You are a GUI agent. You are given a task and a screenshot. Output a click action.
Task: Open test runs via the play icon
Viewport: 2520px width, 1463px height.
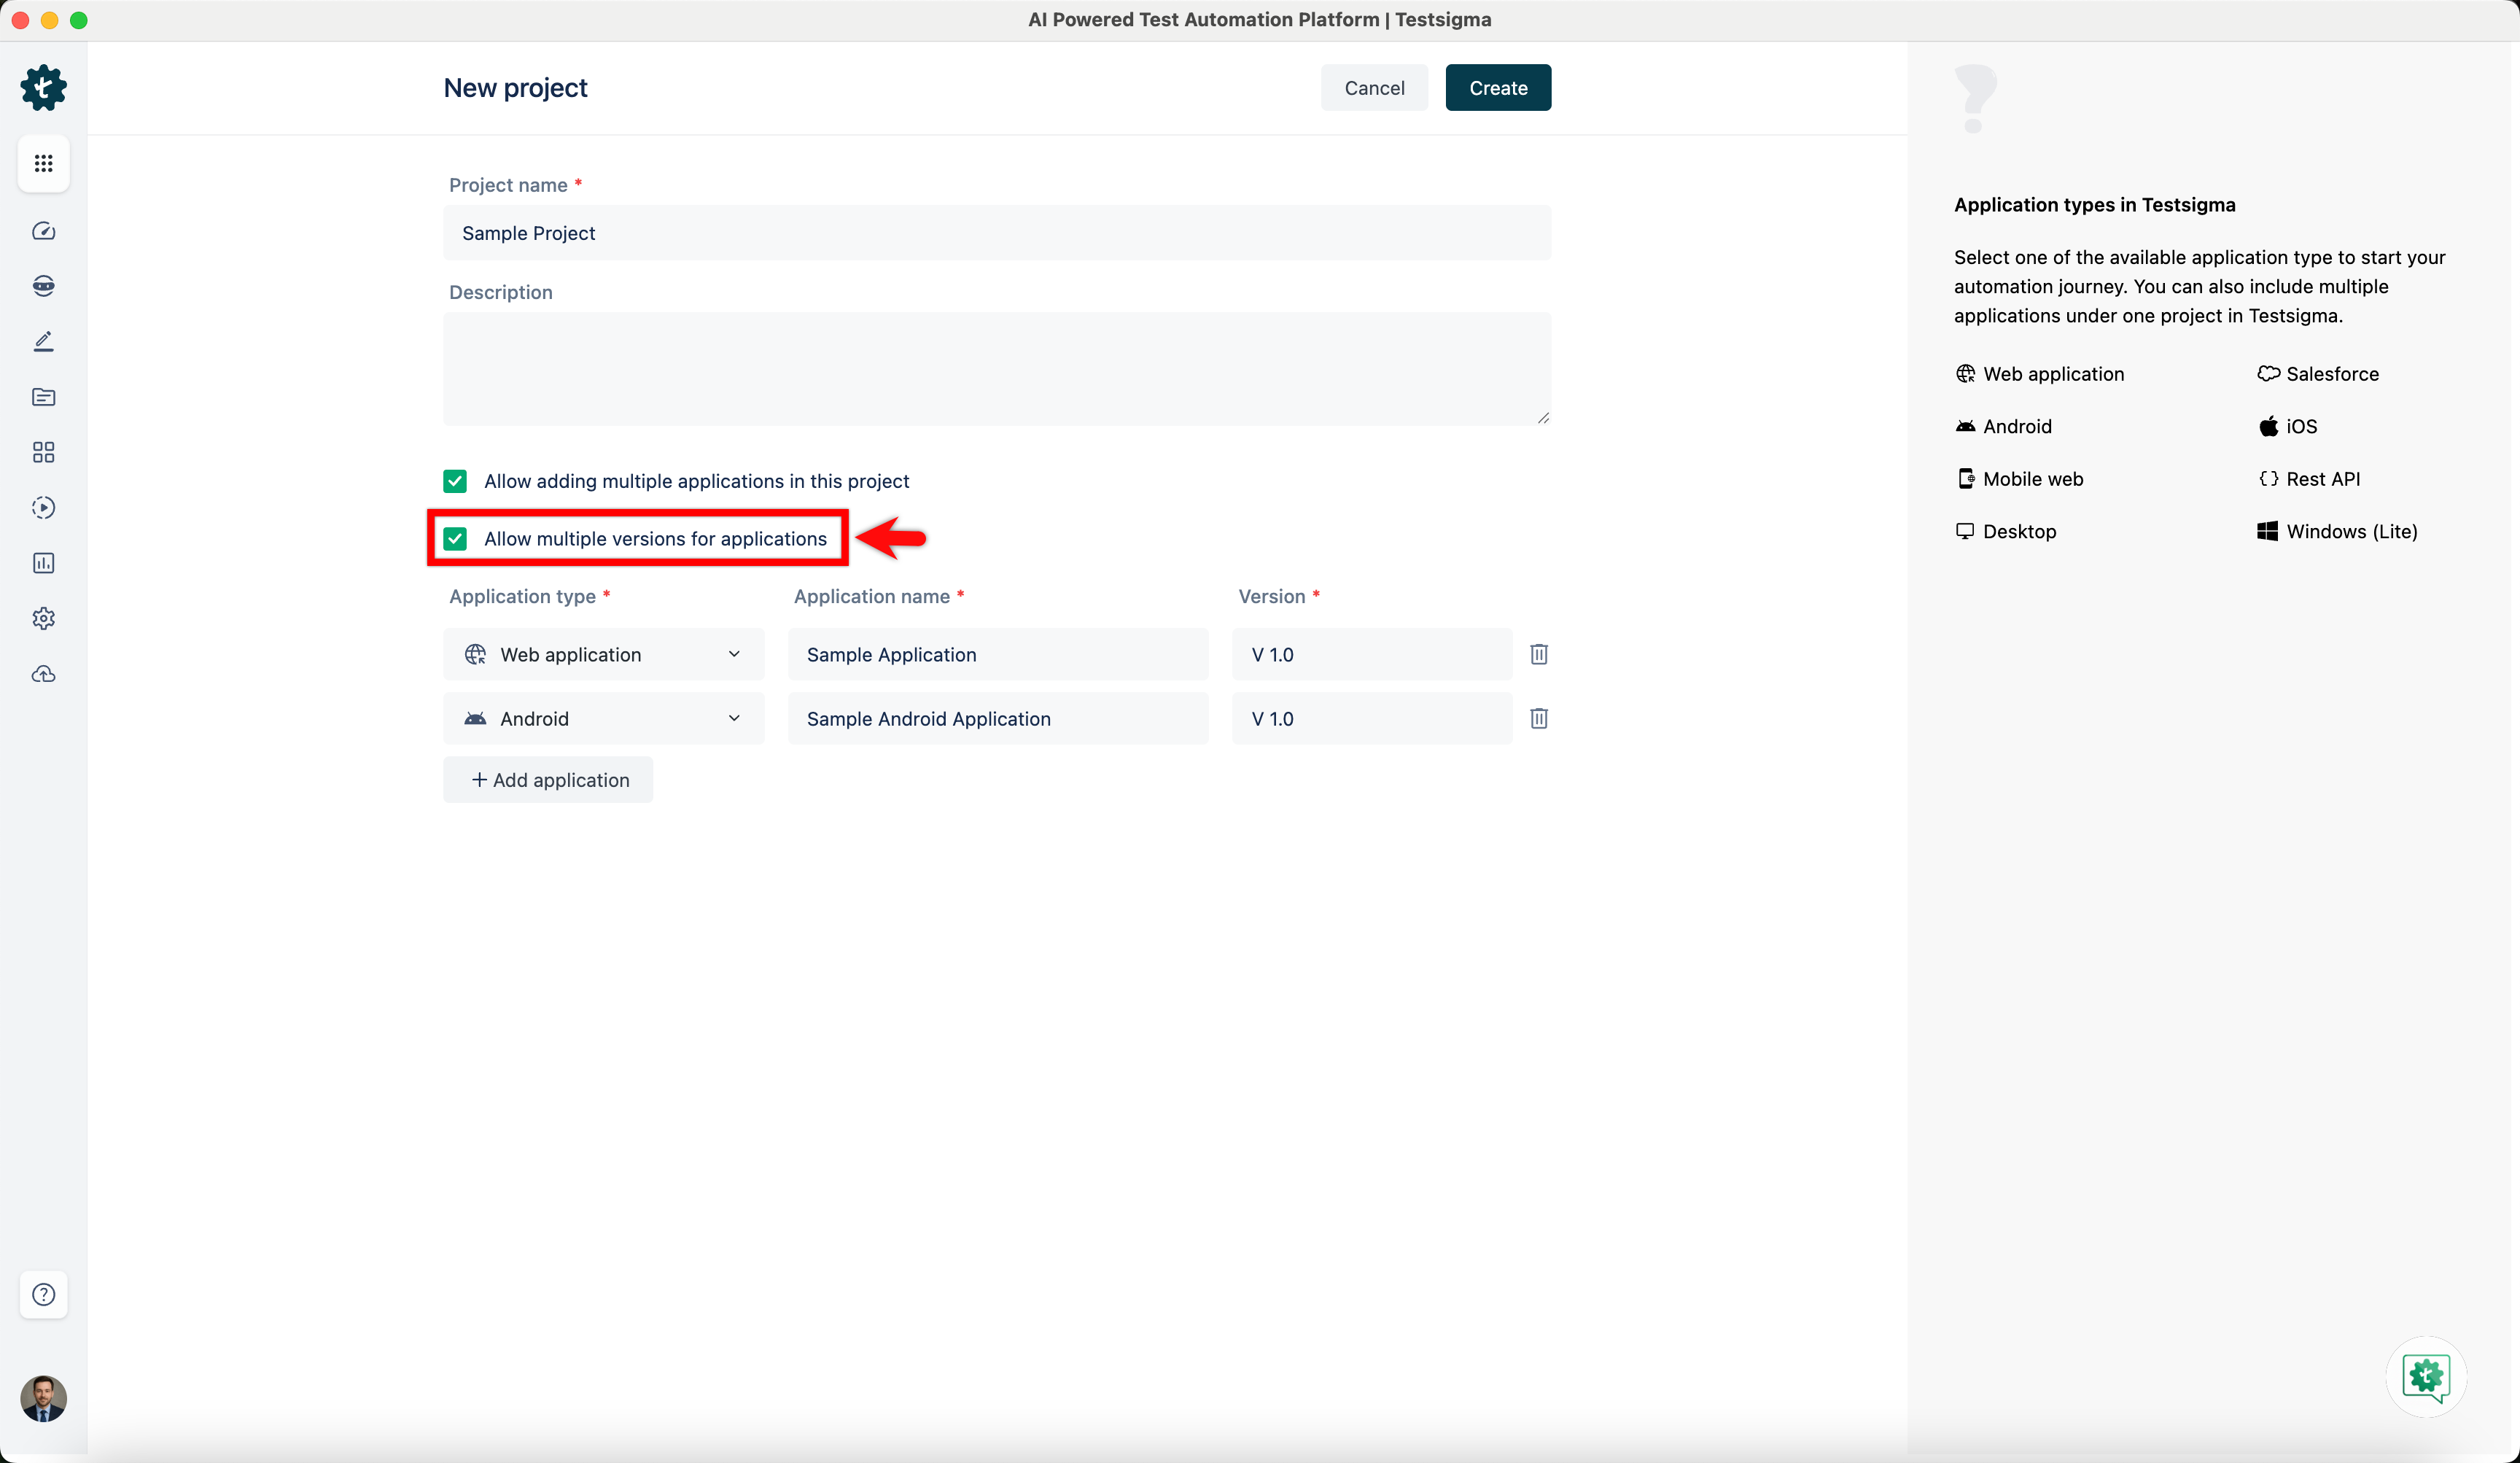pyautogui.click(x=43, y=507)
